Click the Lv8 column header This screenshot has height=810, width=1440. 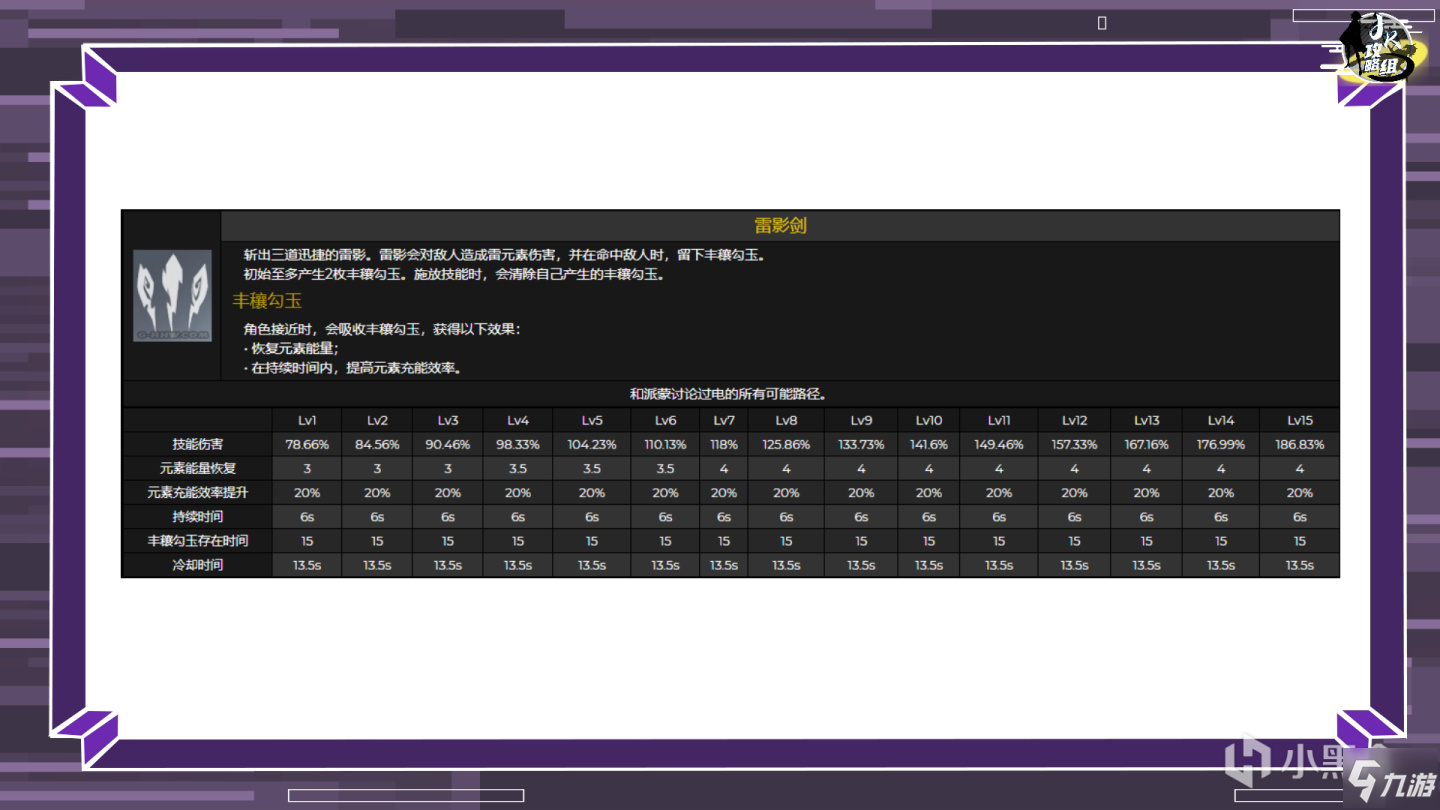[x=786, y=421]
